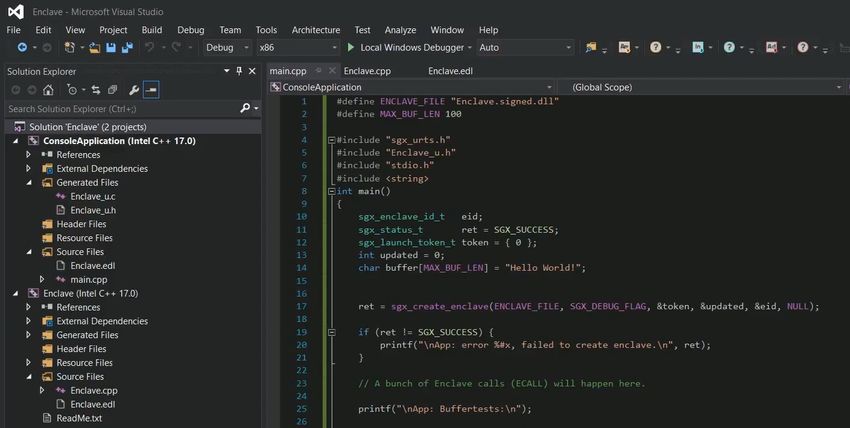Open the dropdown arrow next to New Project
This screenshot has height=428, width=850.
click(82, 48)
